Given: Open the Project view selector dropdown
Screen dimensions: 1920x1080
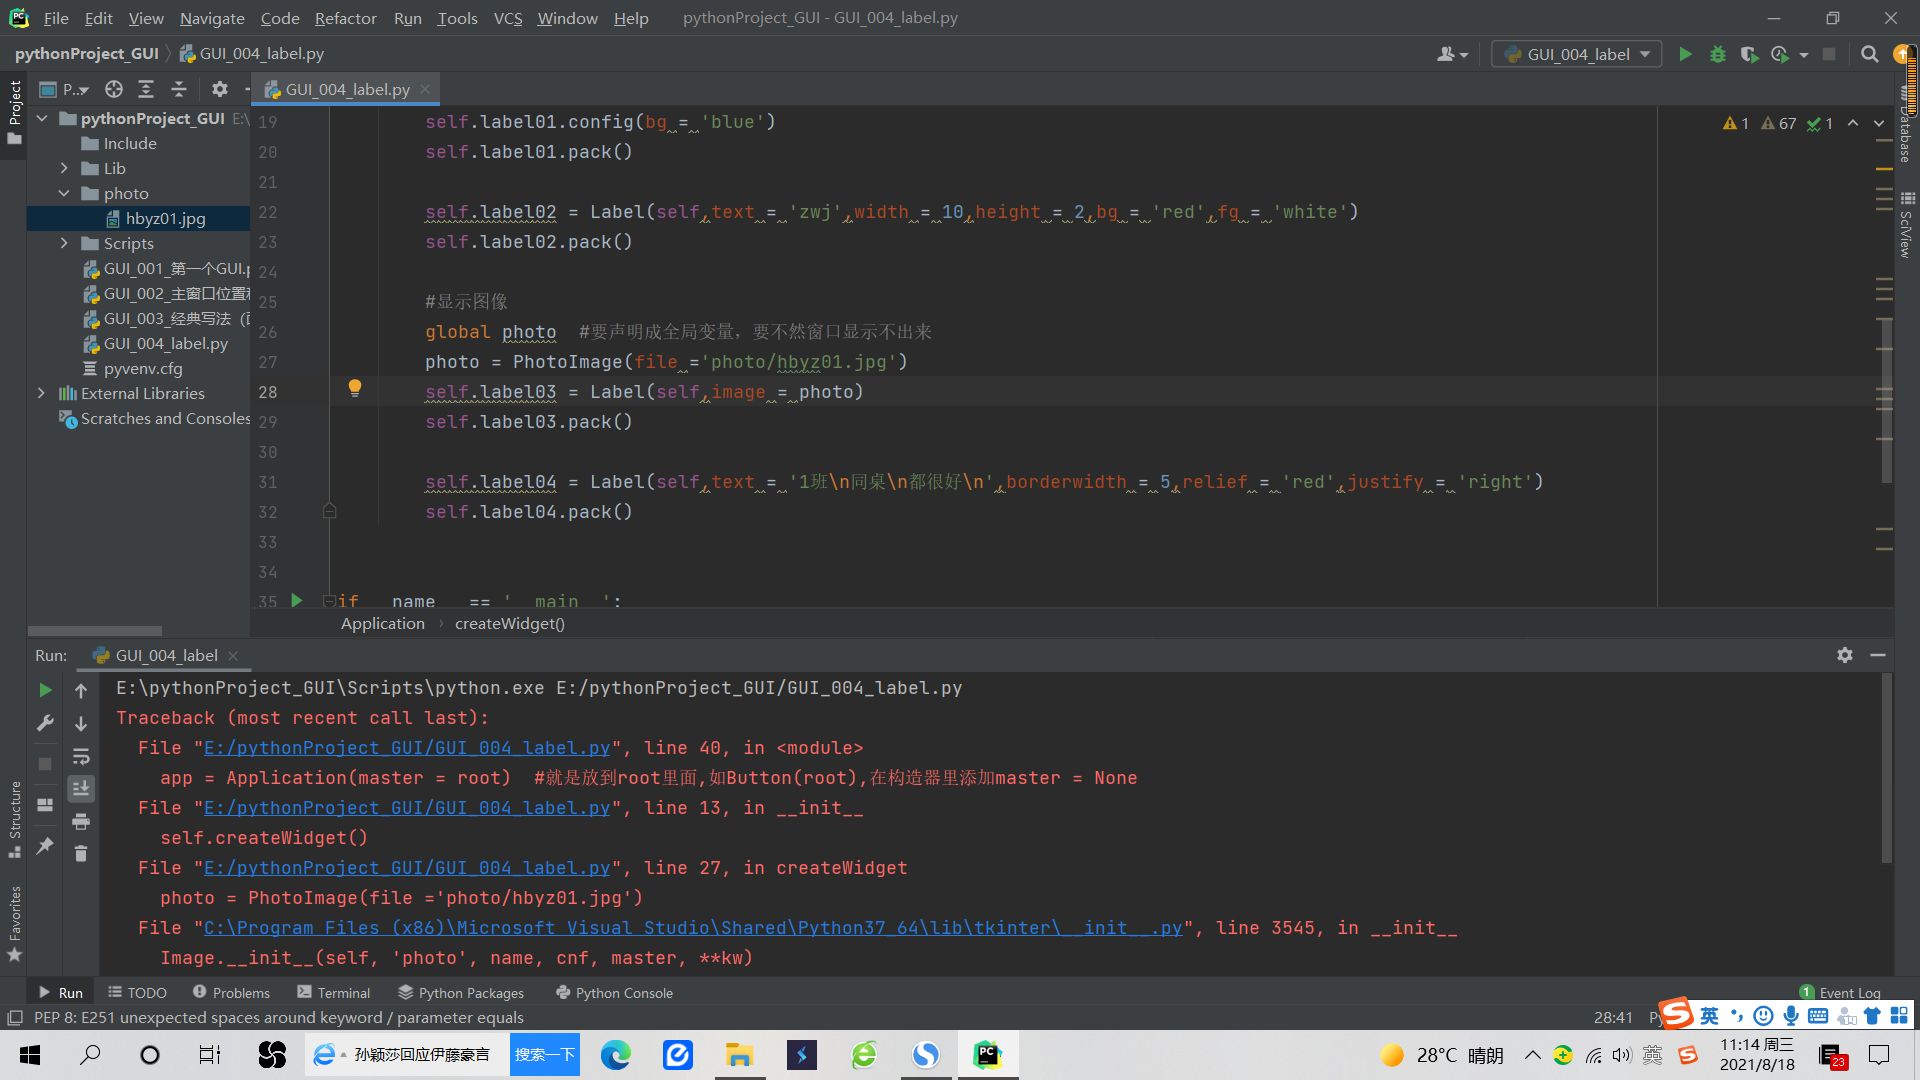Looking at the screenshot, I should (x=64, y=89).
